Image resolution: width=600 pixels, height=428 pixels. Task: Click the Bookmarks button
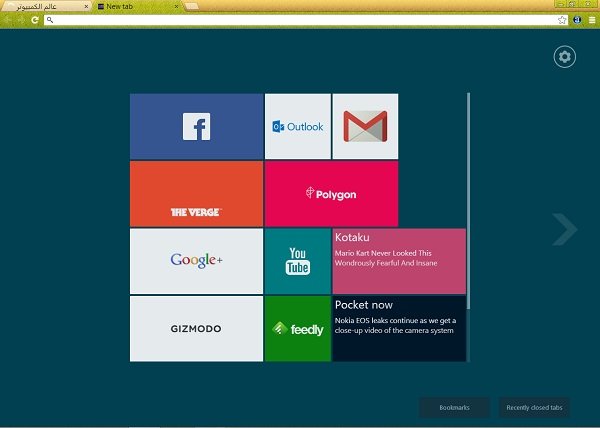[454, 407]
